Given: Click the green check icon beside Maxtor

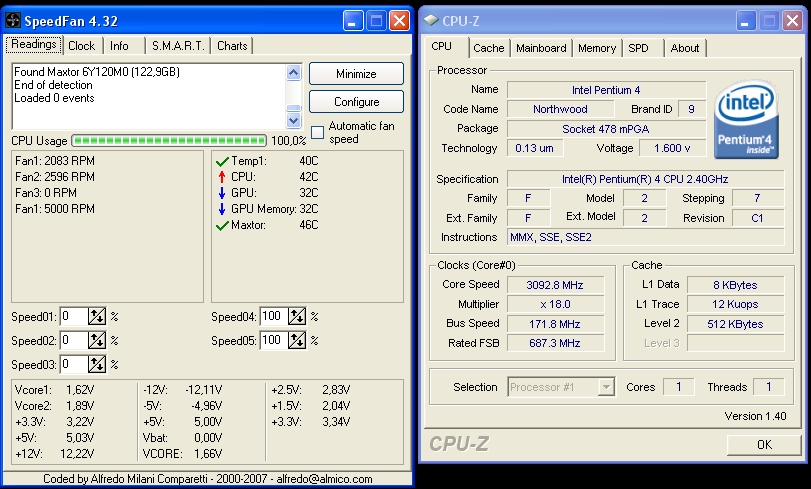Looking at the screenshot, I should (222, 226).
